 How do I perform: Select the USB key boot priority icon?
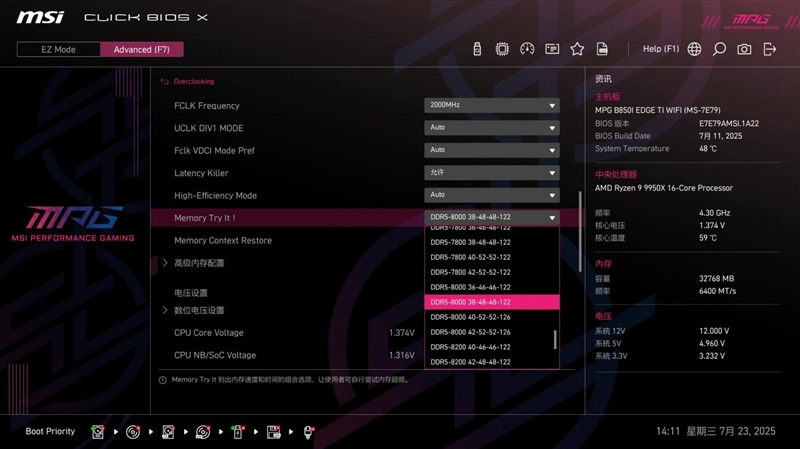(x=238, y=432)
